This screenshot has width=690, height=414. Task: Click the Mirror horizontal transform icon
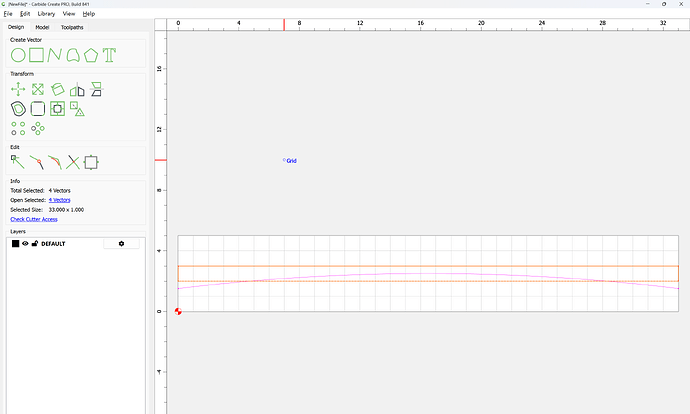(77, 89)
